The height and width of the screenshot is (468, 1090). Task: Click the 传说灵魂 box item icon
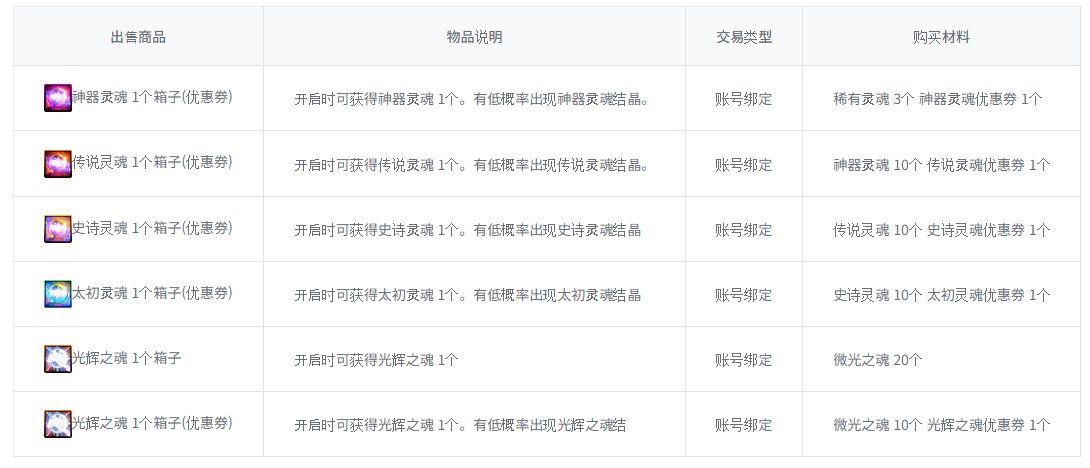click(x=58, y=164)
